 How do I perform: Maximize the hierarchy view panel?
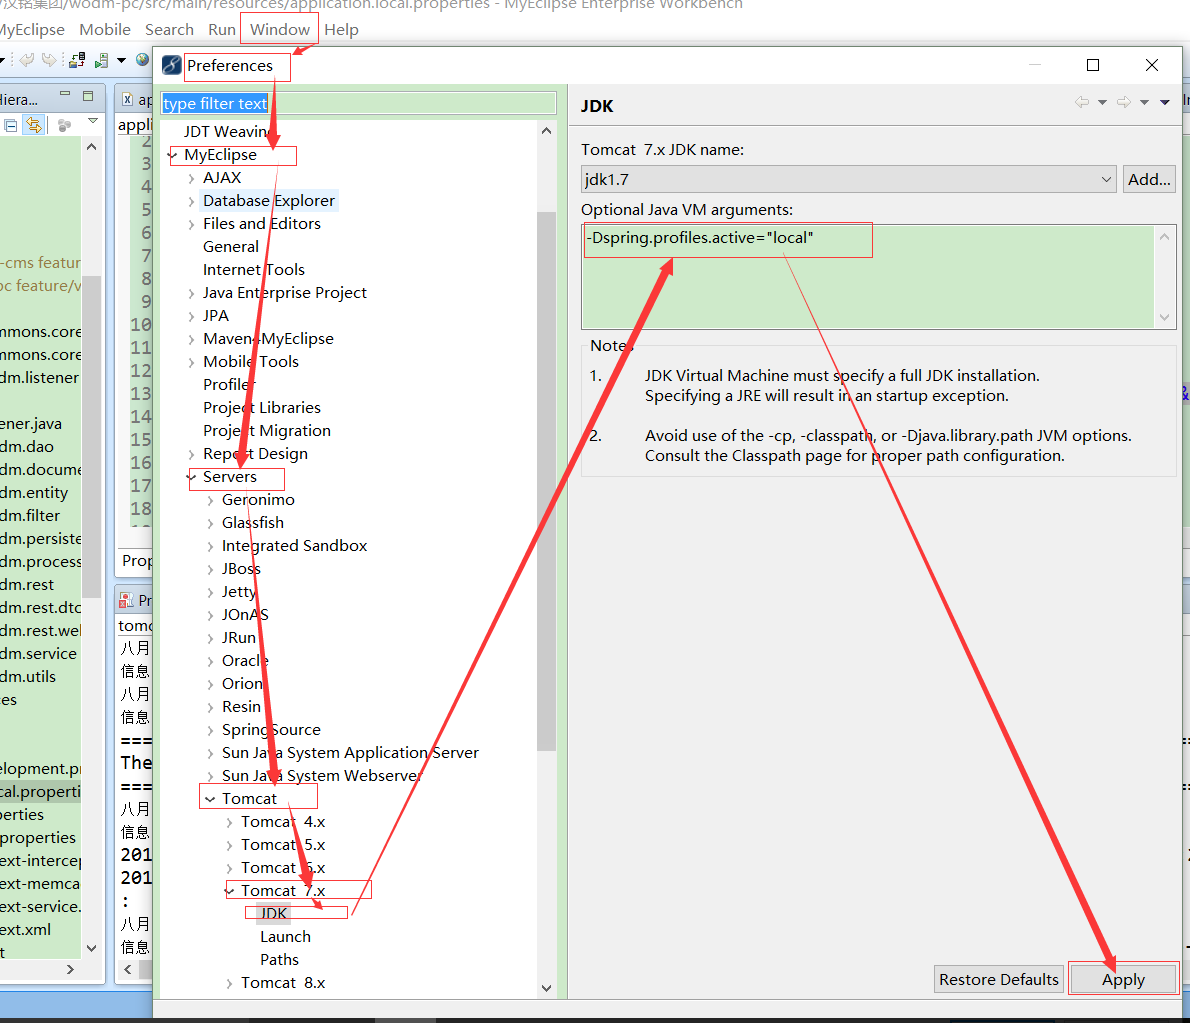pyautogui.click(x=88, y=96)
